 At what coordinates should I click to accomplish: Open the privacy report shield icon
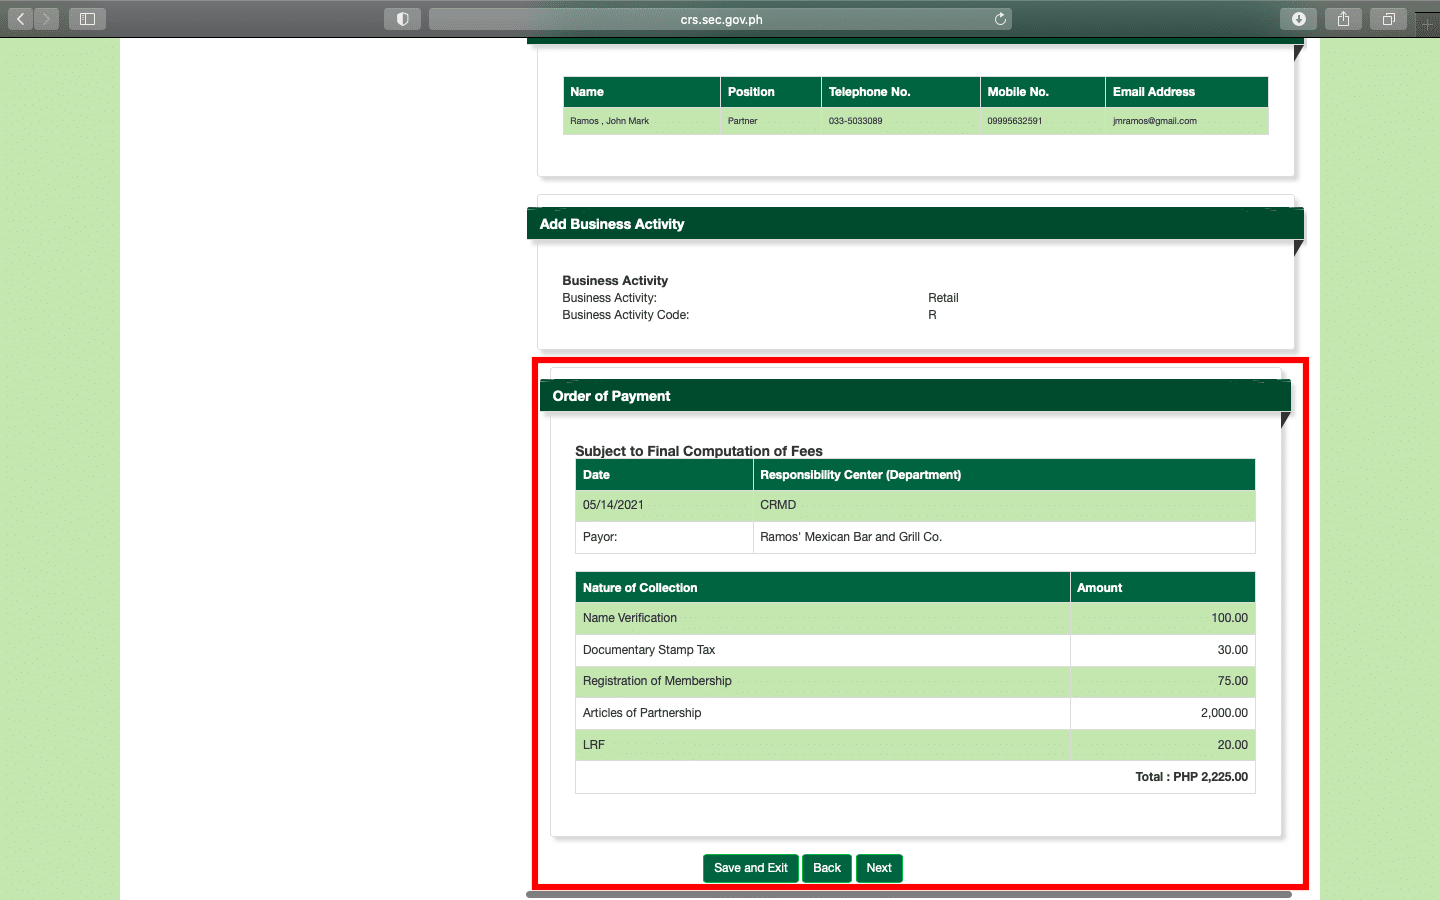[402, 19]
